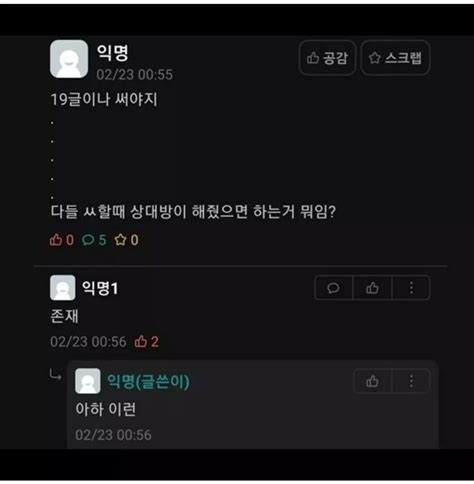Like the 익명(글쓴이) reply with thumbs-up
This screenshot has width=474, height=484.
click(x=372, y=381)
